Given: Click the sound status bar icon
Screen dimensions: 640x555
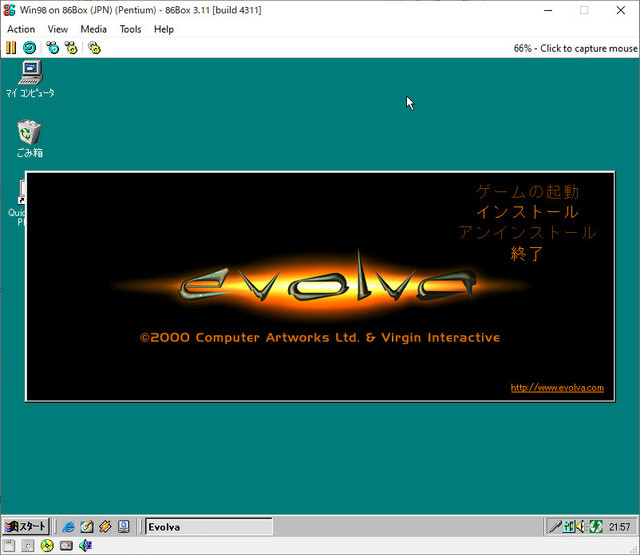Looking at the screenshot, I should [85, 546].
